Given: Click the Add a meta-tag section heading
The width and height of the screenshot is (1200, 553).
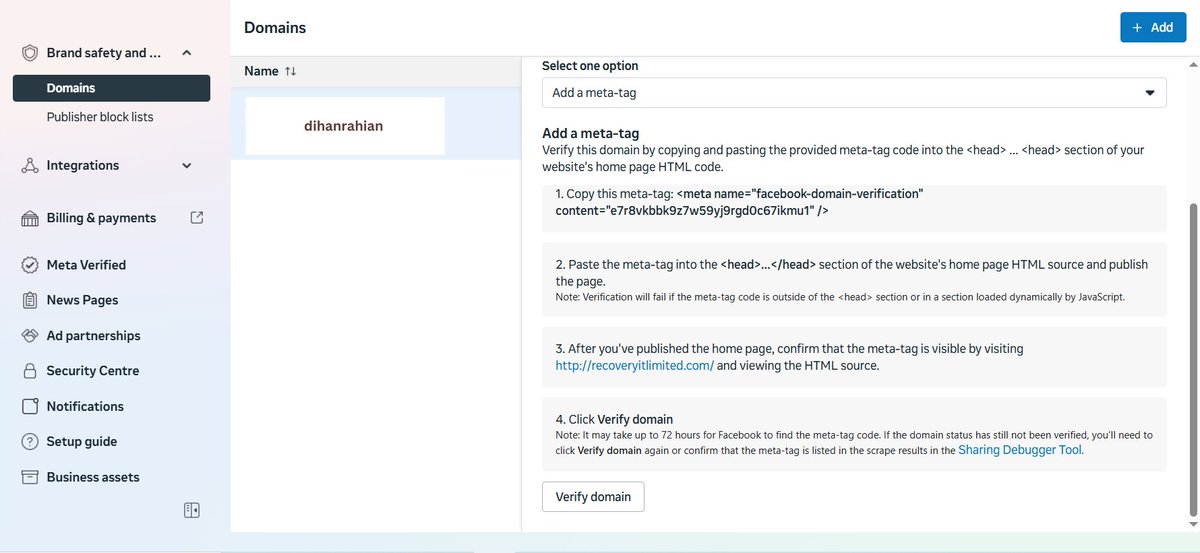Looking at the screenshot, I should 590,133.
